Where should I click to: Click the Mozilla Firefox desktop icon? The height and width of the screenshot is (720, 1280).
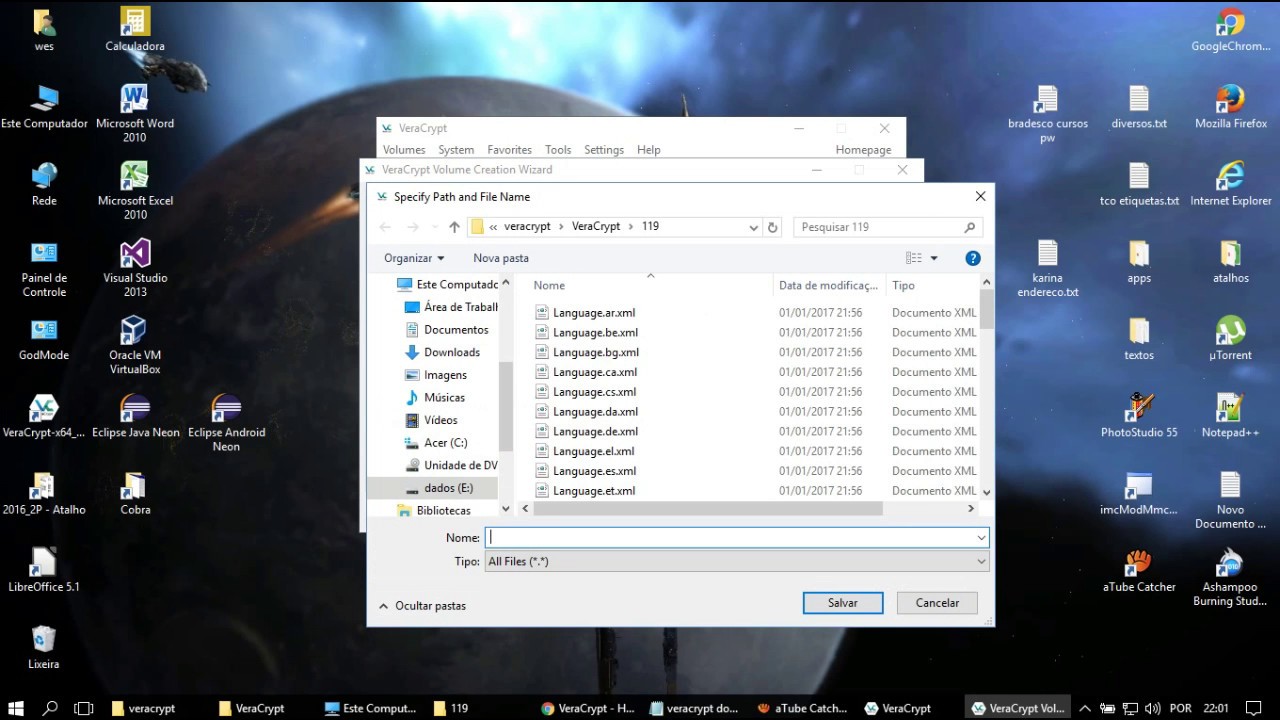1230,107
